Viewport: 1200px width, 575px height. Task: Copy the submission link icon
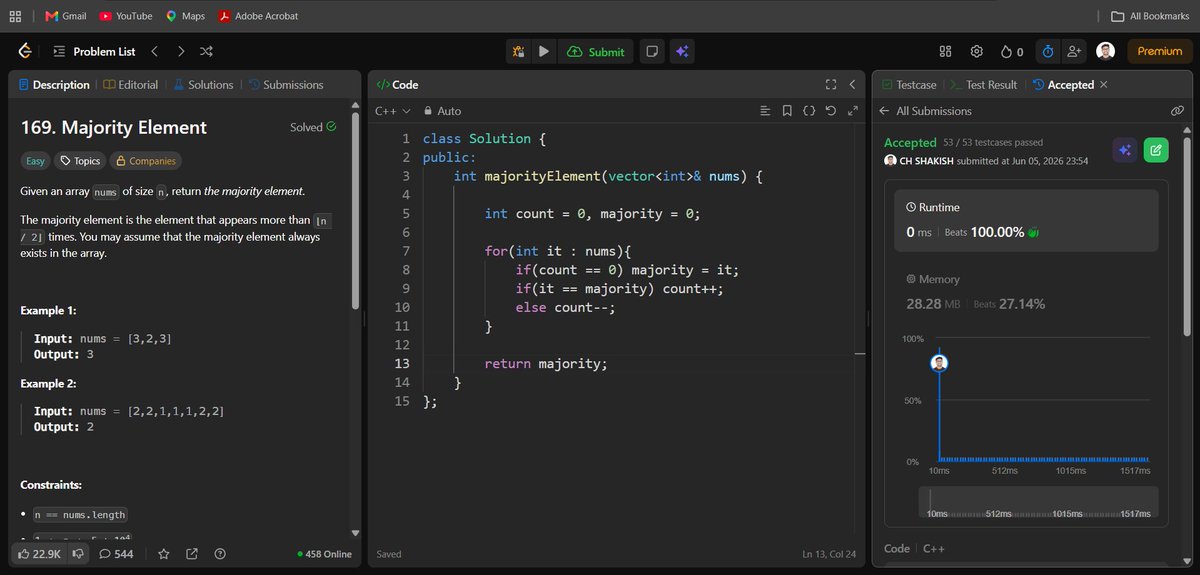point(1177,111)
